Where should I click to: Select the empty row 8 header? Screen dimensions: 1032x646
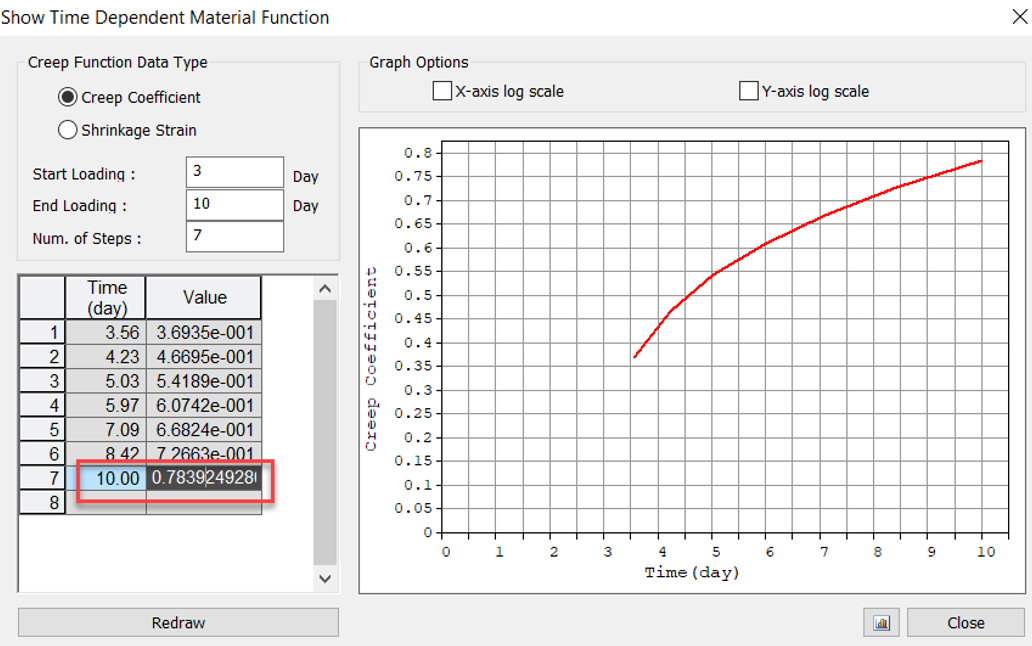[42, 503]
